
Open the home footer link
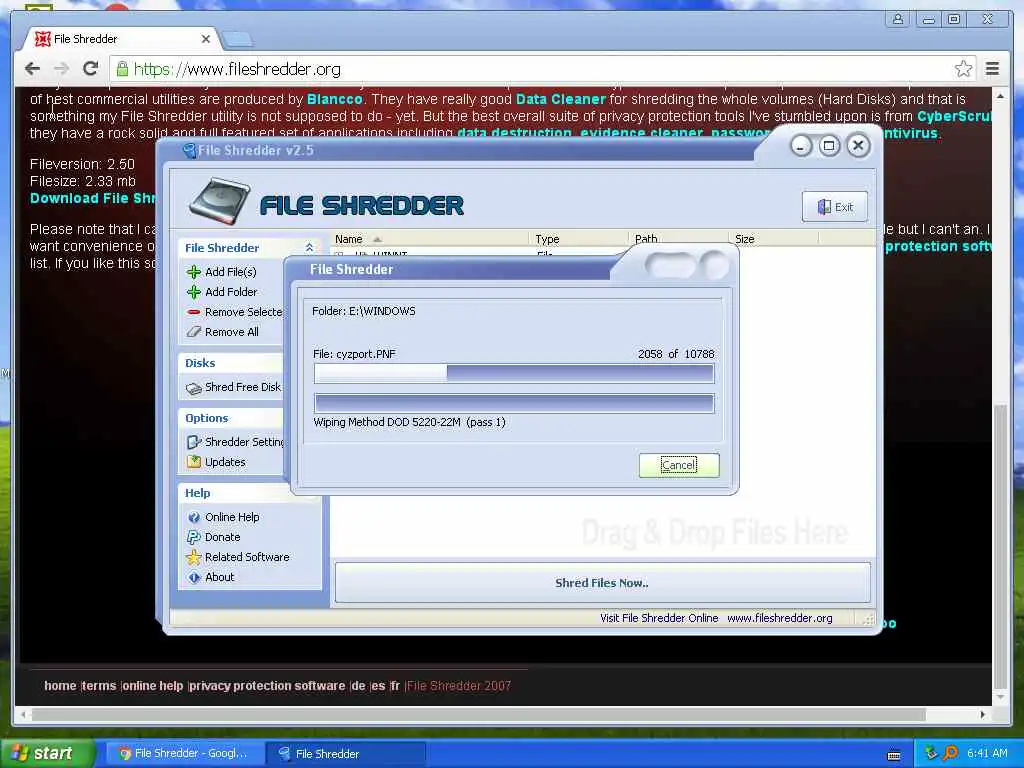coord(60,686)
